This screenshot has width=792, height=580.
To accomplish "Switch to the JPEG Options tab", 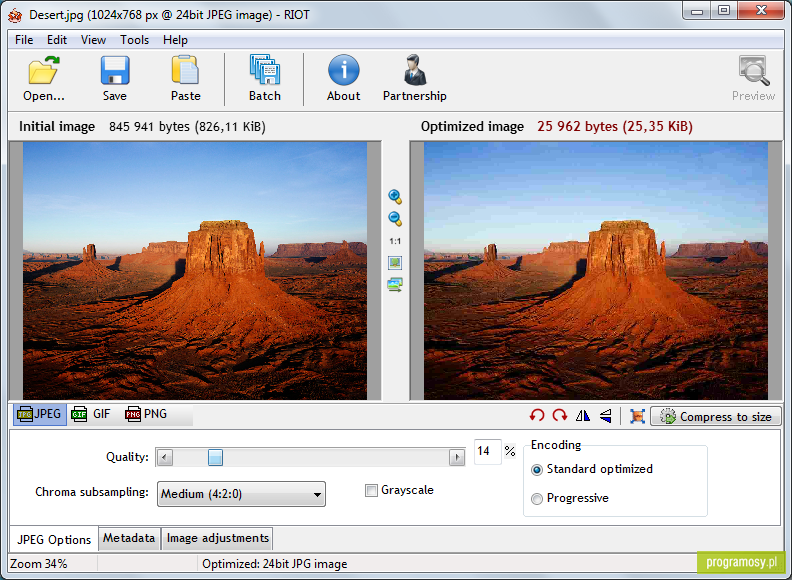I will click(x=54, y=540).
